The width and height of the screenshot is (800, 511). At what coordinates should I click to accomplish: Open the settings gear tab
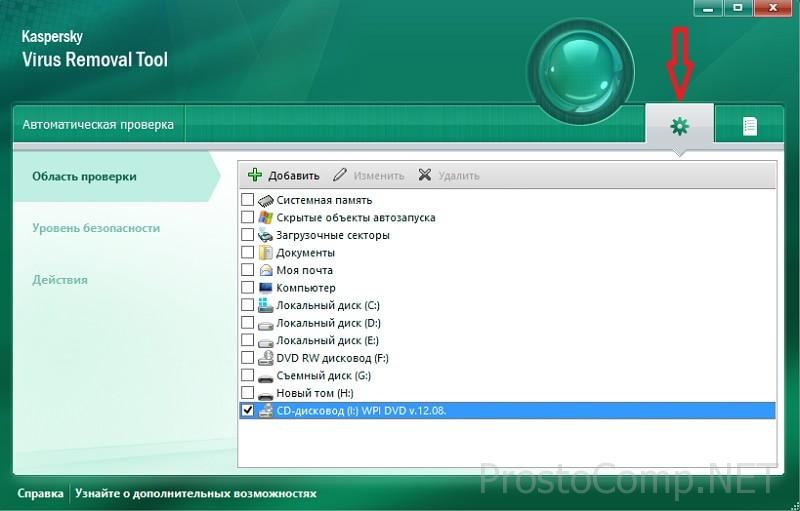click(680, 126)
